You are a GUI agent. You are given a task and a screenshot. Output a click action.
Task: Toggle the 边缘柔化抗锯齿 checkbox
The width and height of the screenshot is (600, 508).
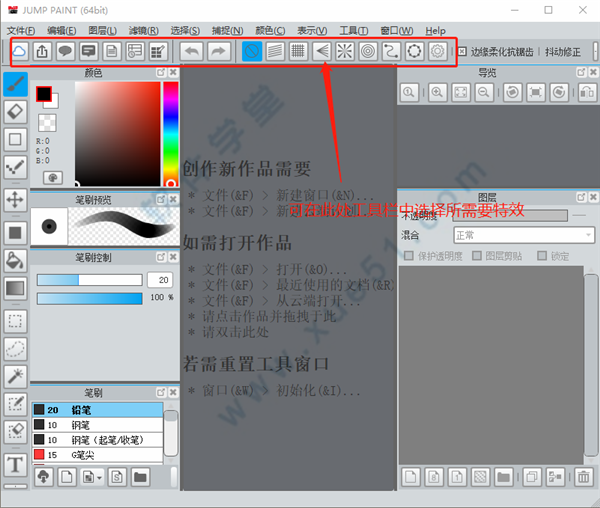point(462,51)
